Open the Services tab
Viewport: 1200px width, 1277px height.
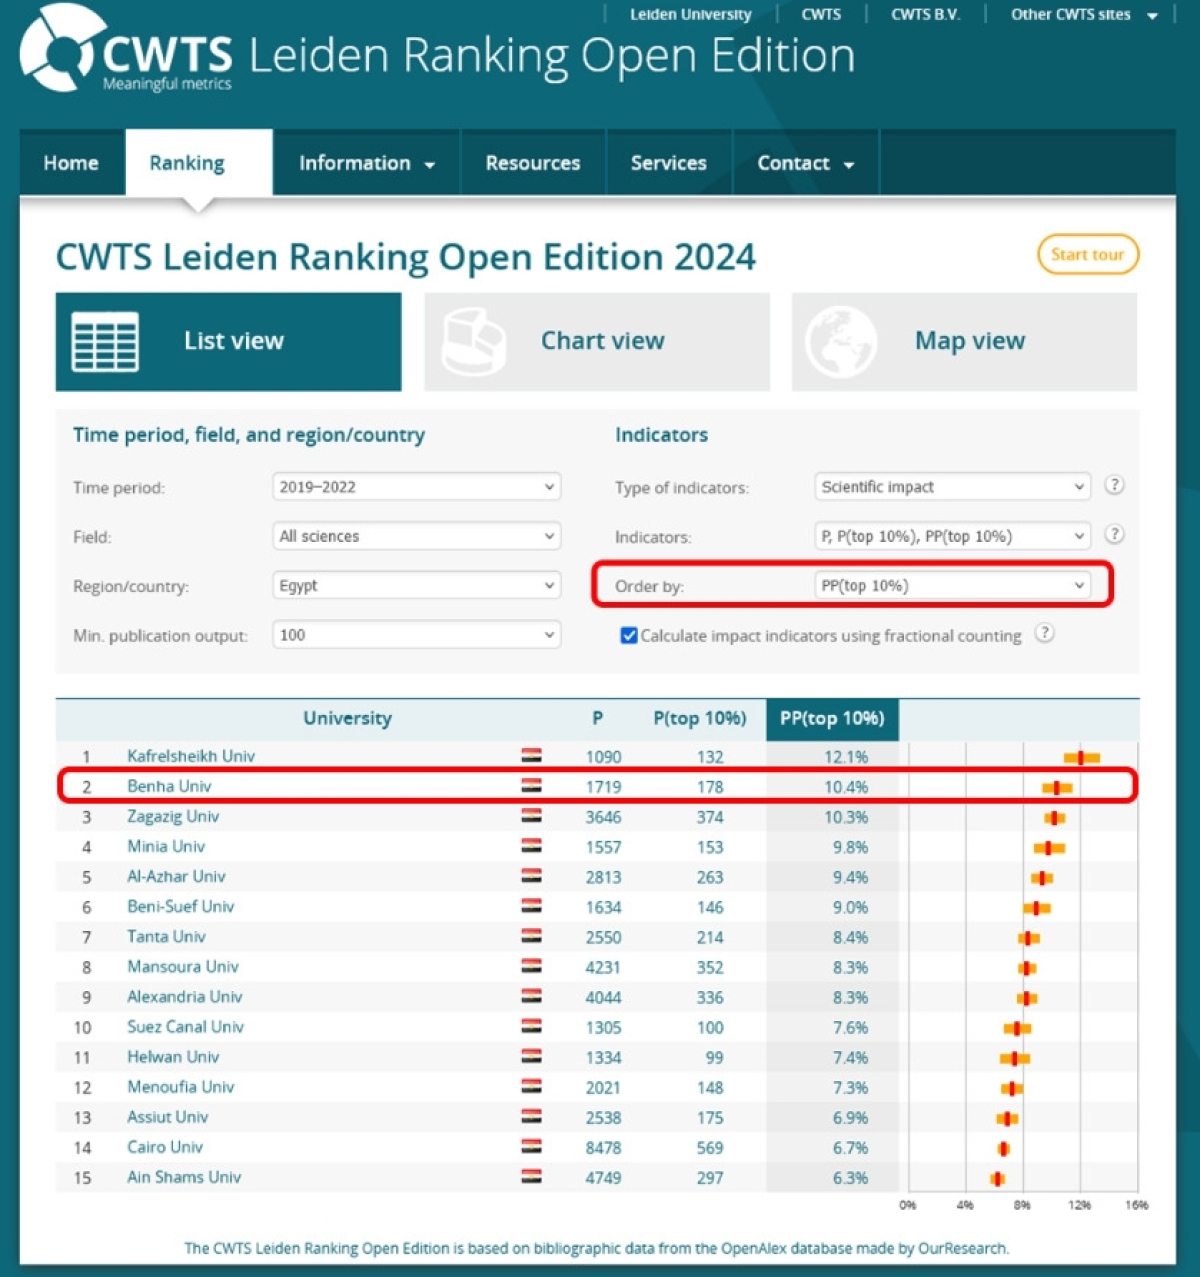coord(669,163)
